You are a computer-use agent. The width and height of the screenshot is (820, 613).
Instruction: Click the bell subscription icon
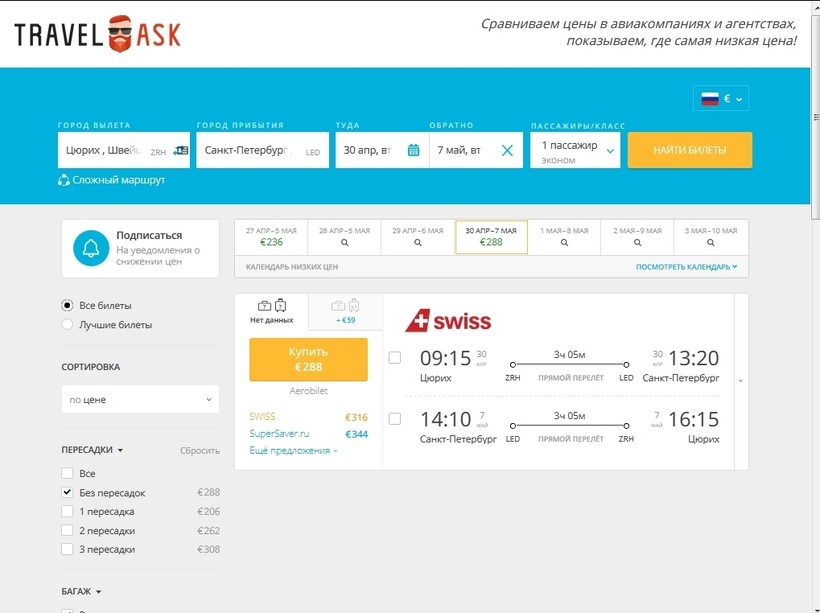coord(91,249)
